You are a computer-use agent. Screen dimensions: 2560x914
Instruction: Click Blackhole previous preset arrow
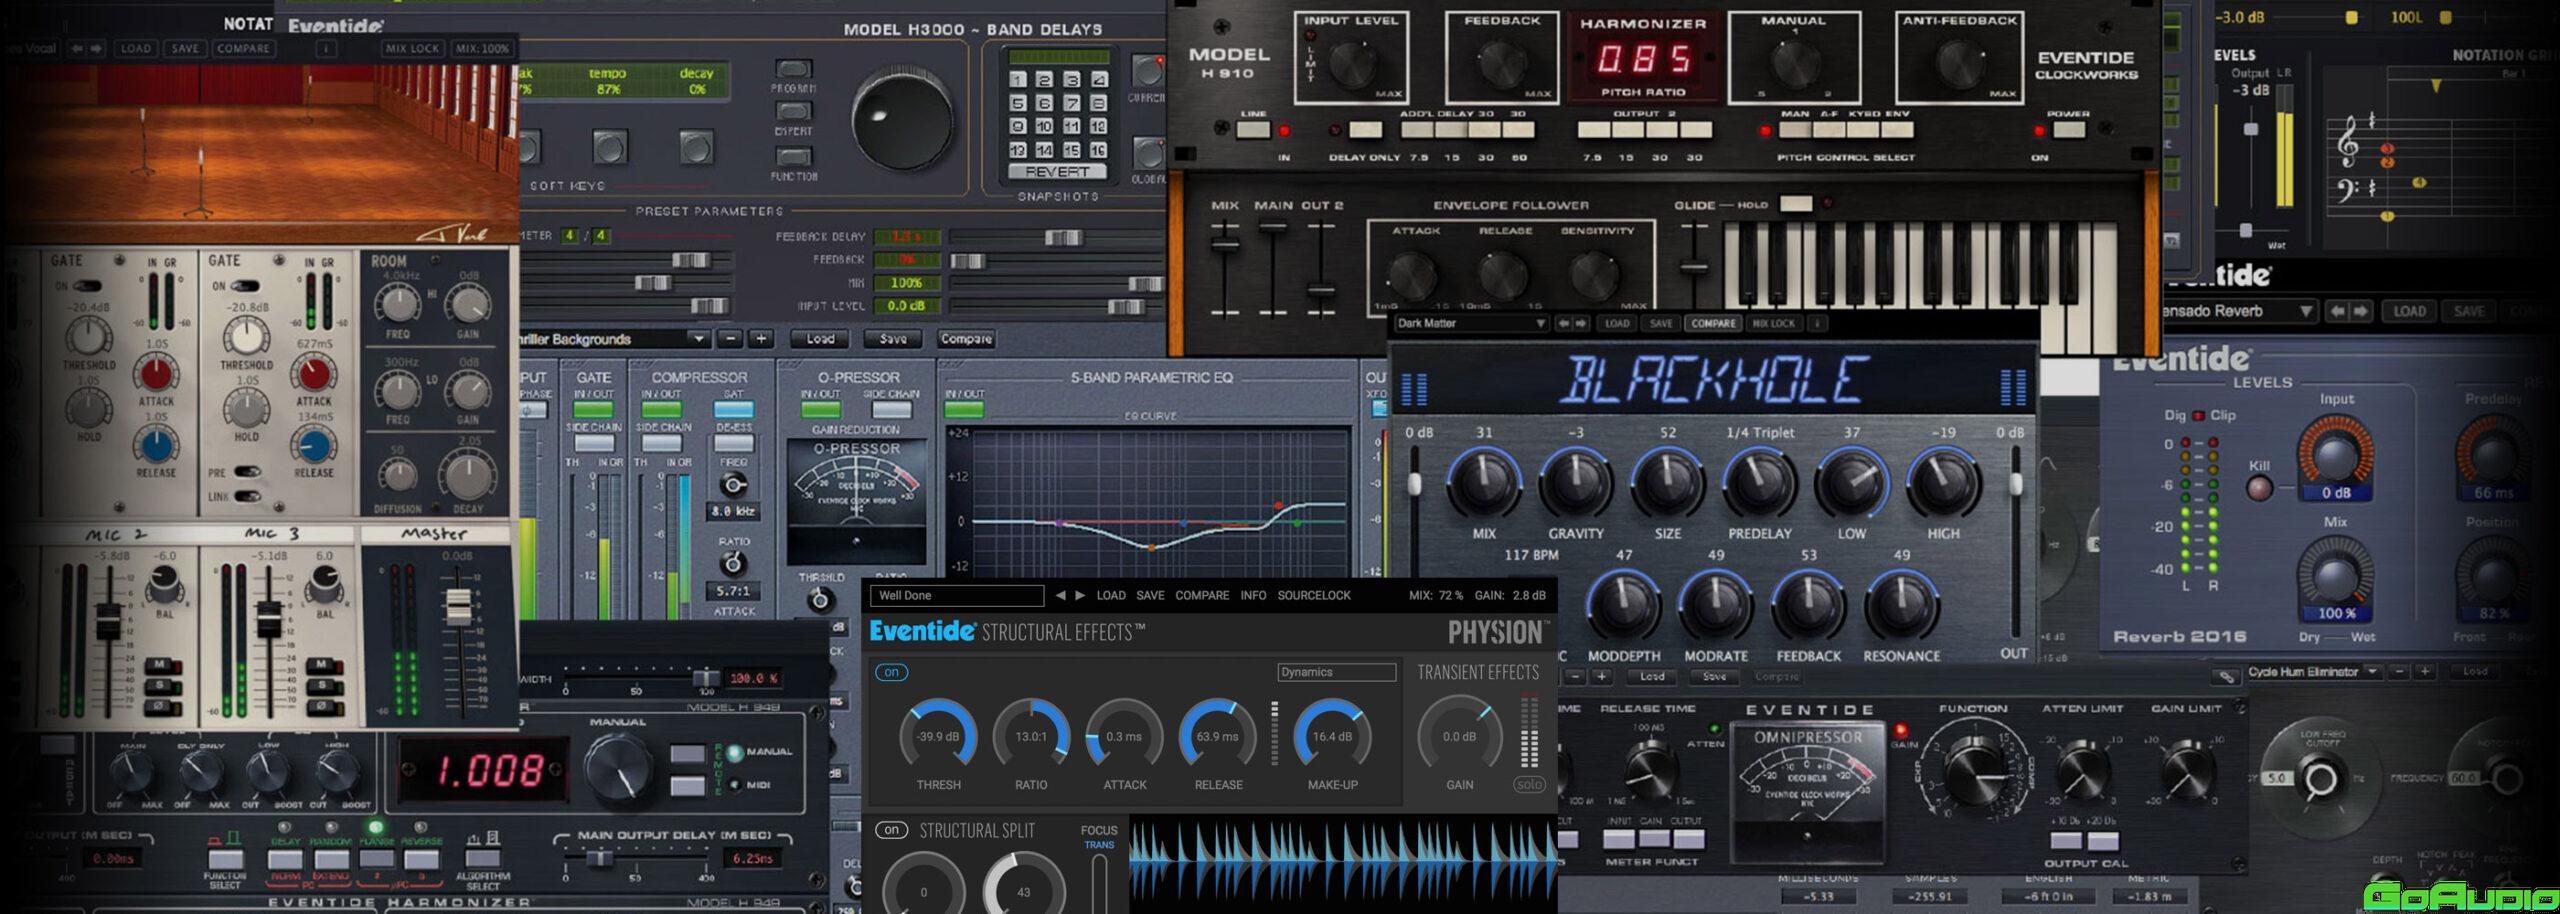point(1563,323)
